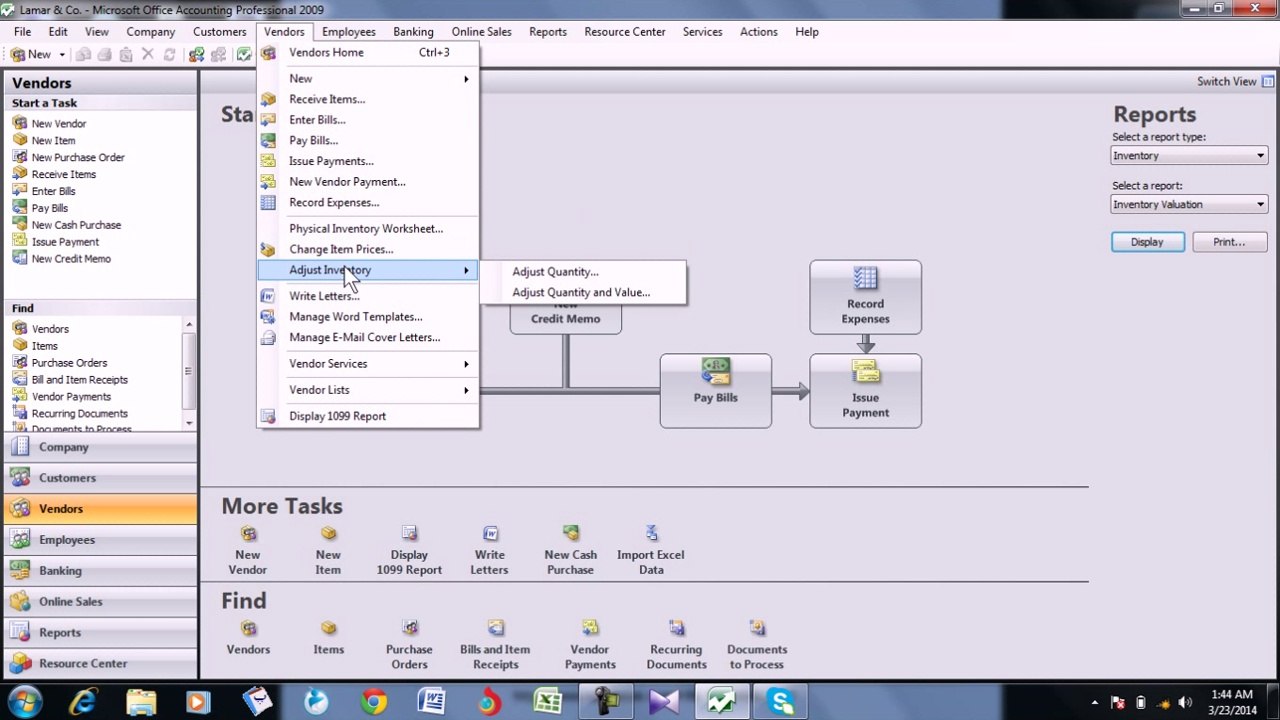Click Issue Payments menu entry

(368, 161)
